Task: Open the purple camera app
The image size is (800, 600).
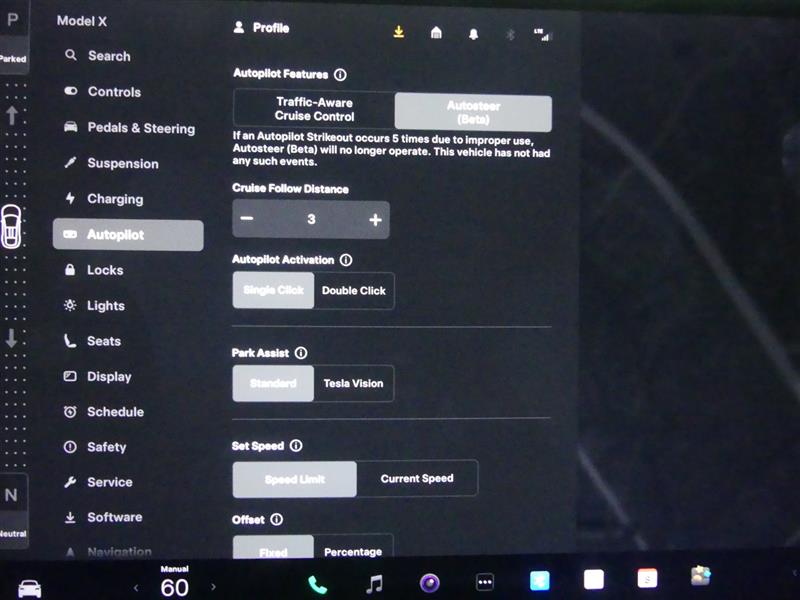Action: (x=430, y=583)
